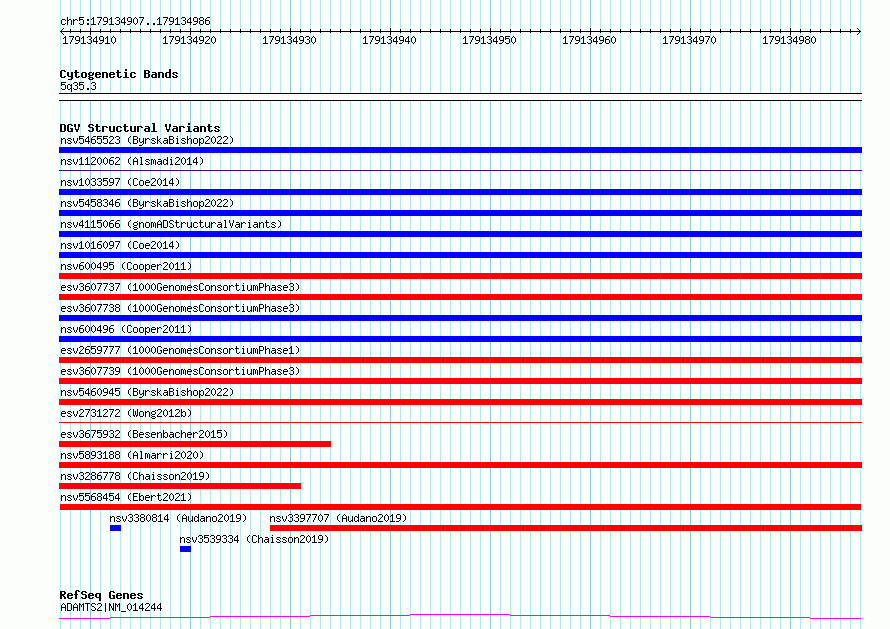Click the blue bar under esv3607738
Viewport: 890px width, 629px height.
460,318
